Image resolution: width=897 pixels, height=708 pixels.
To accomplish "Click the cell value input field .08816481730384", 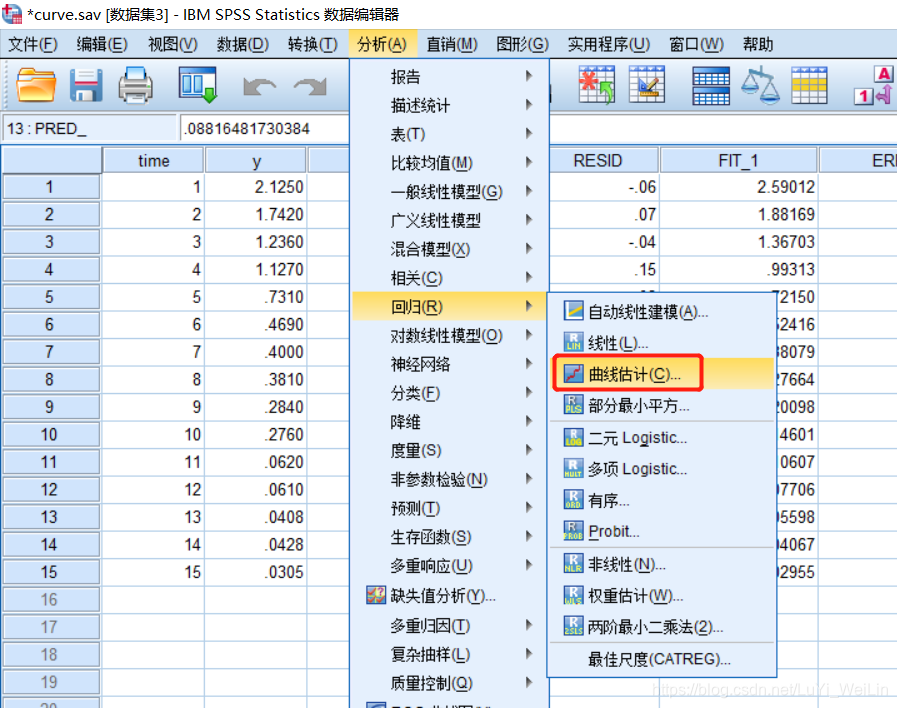I will coord(264,128).
